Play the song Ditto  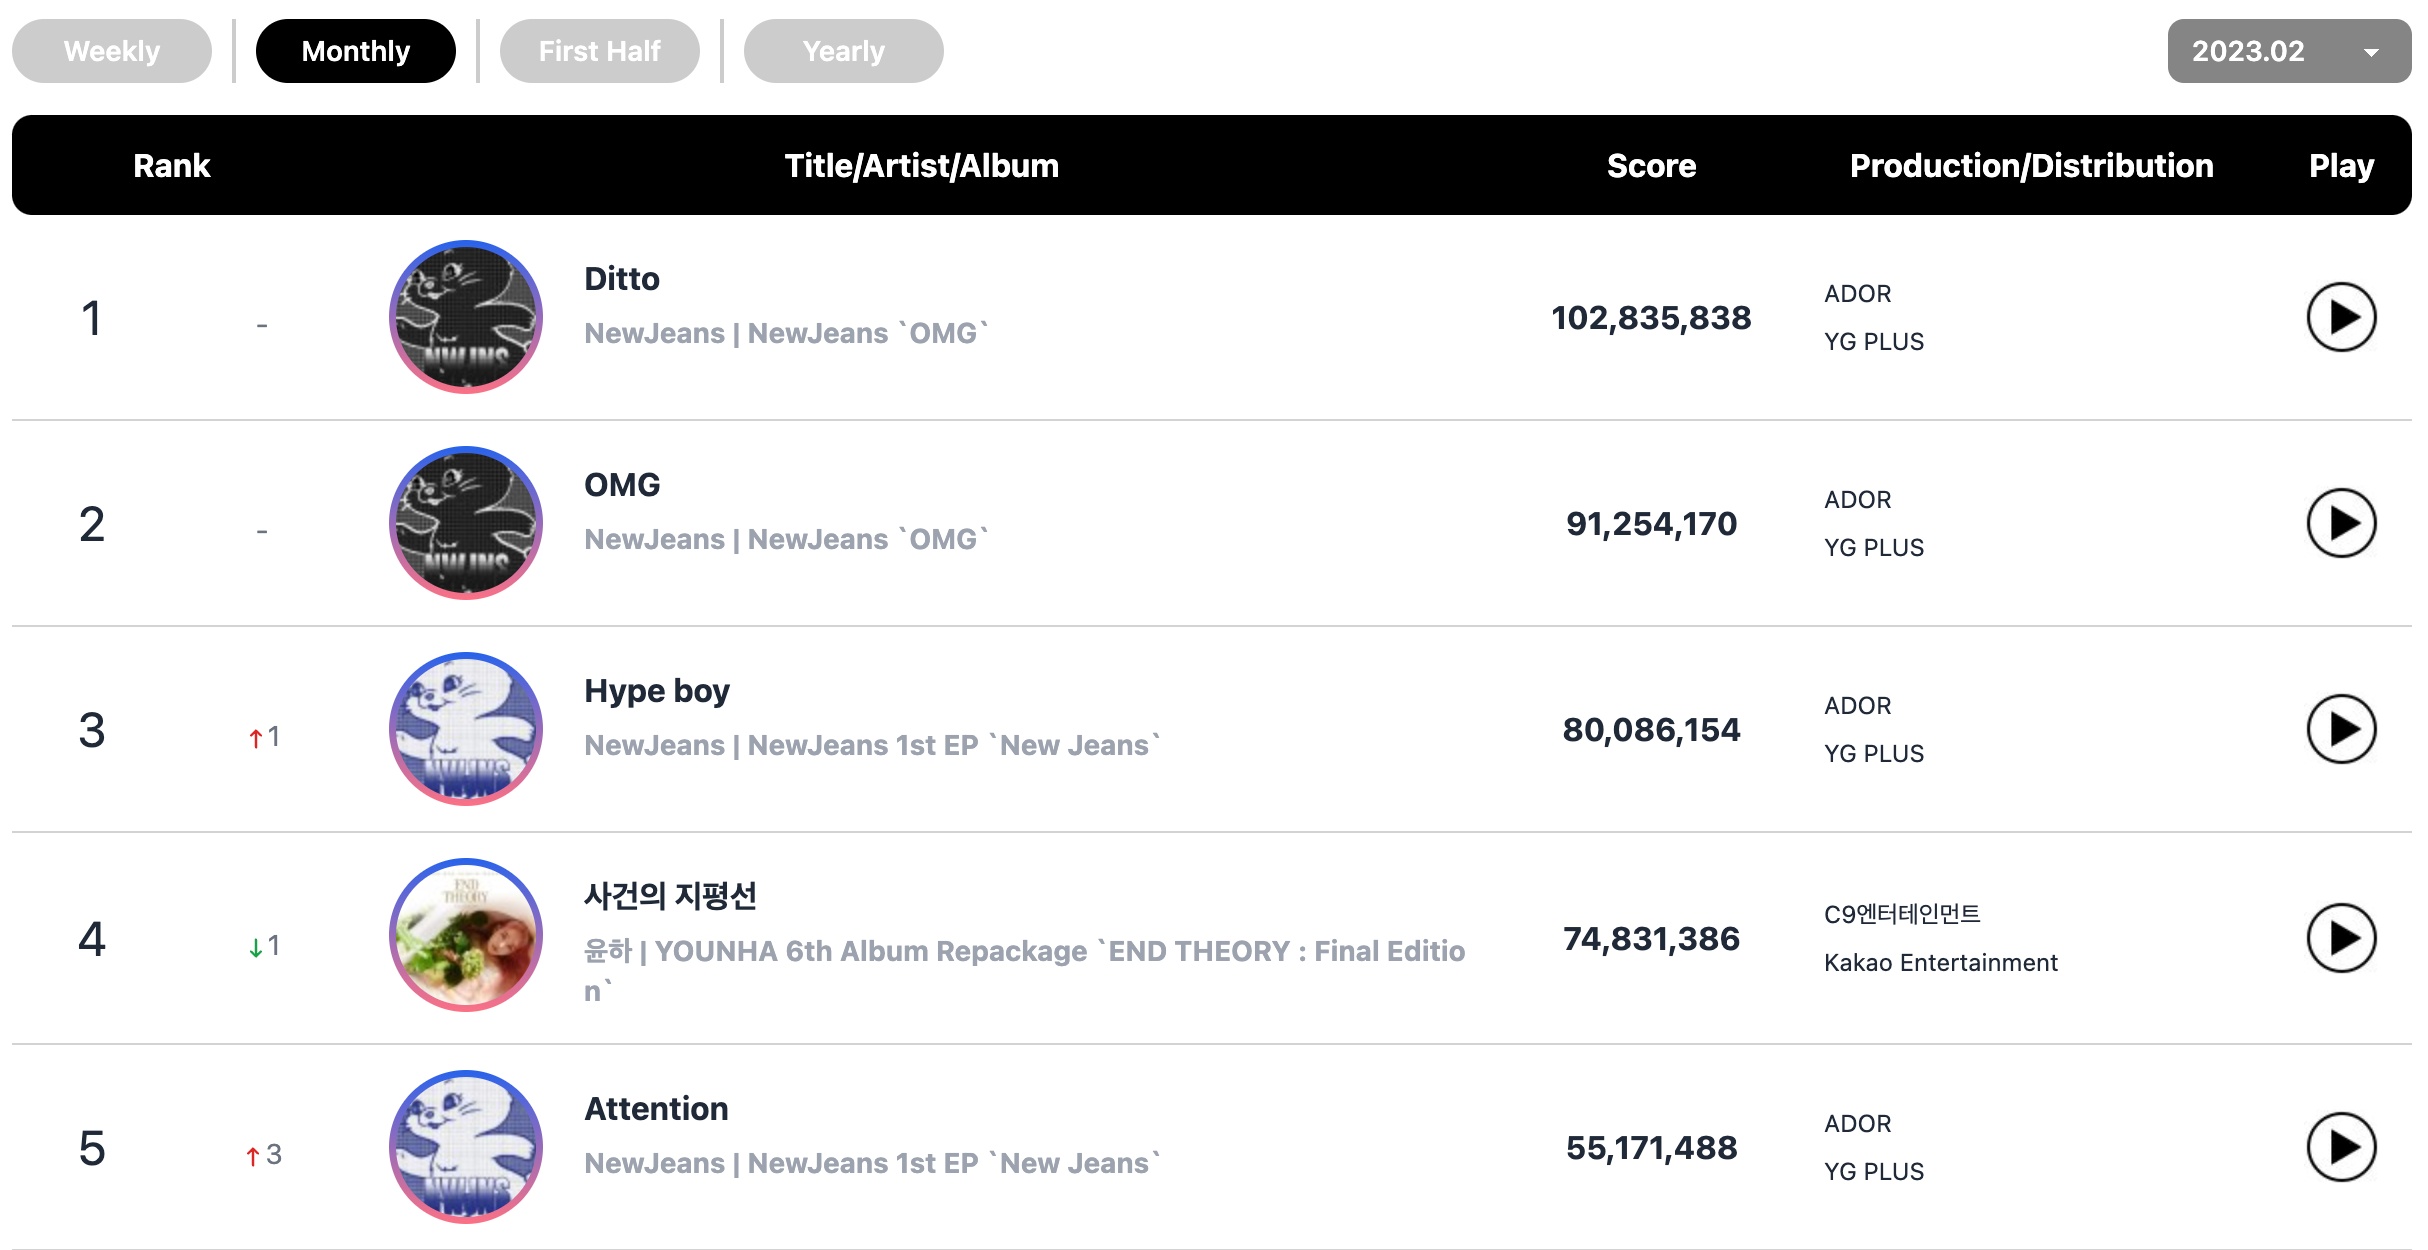click(2341, 317)
